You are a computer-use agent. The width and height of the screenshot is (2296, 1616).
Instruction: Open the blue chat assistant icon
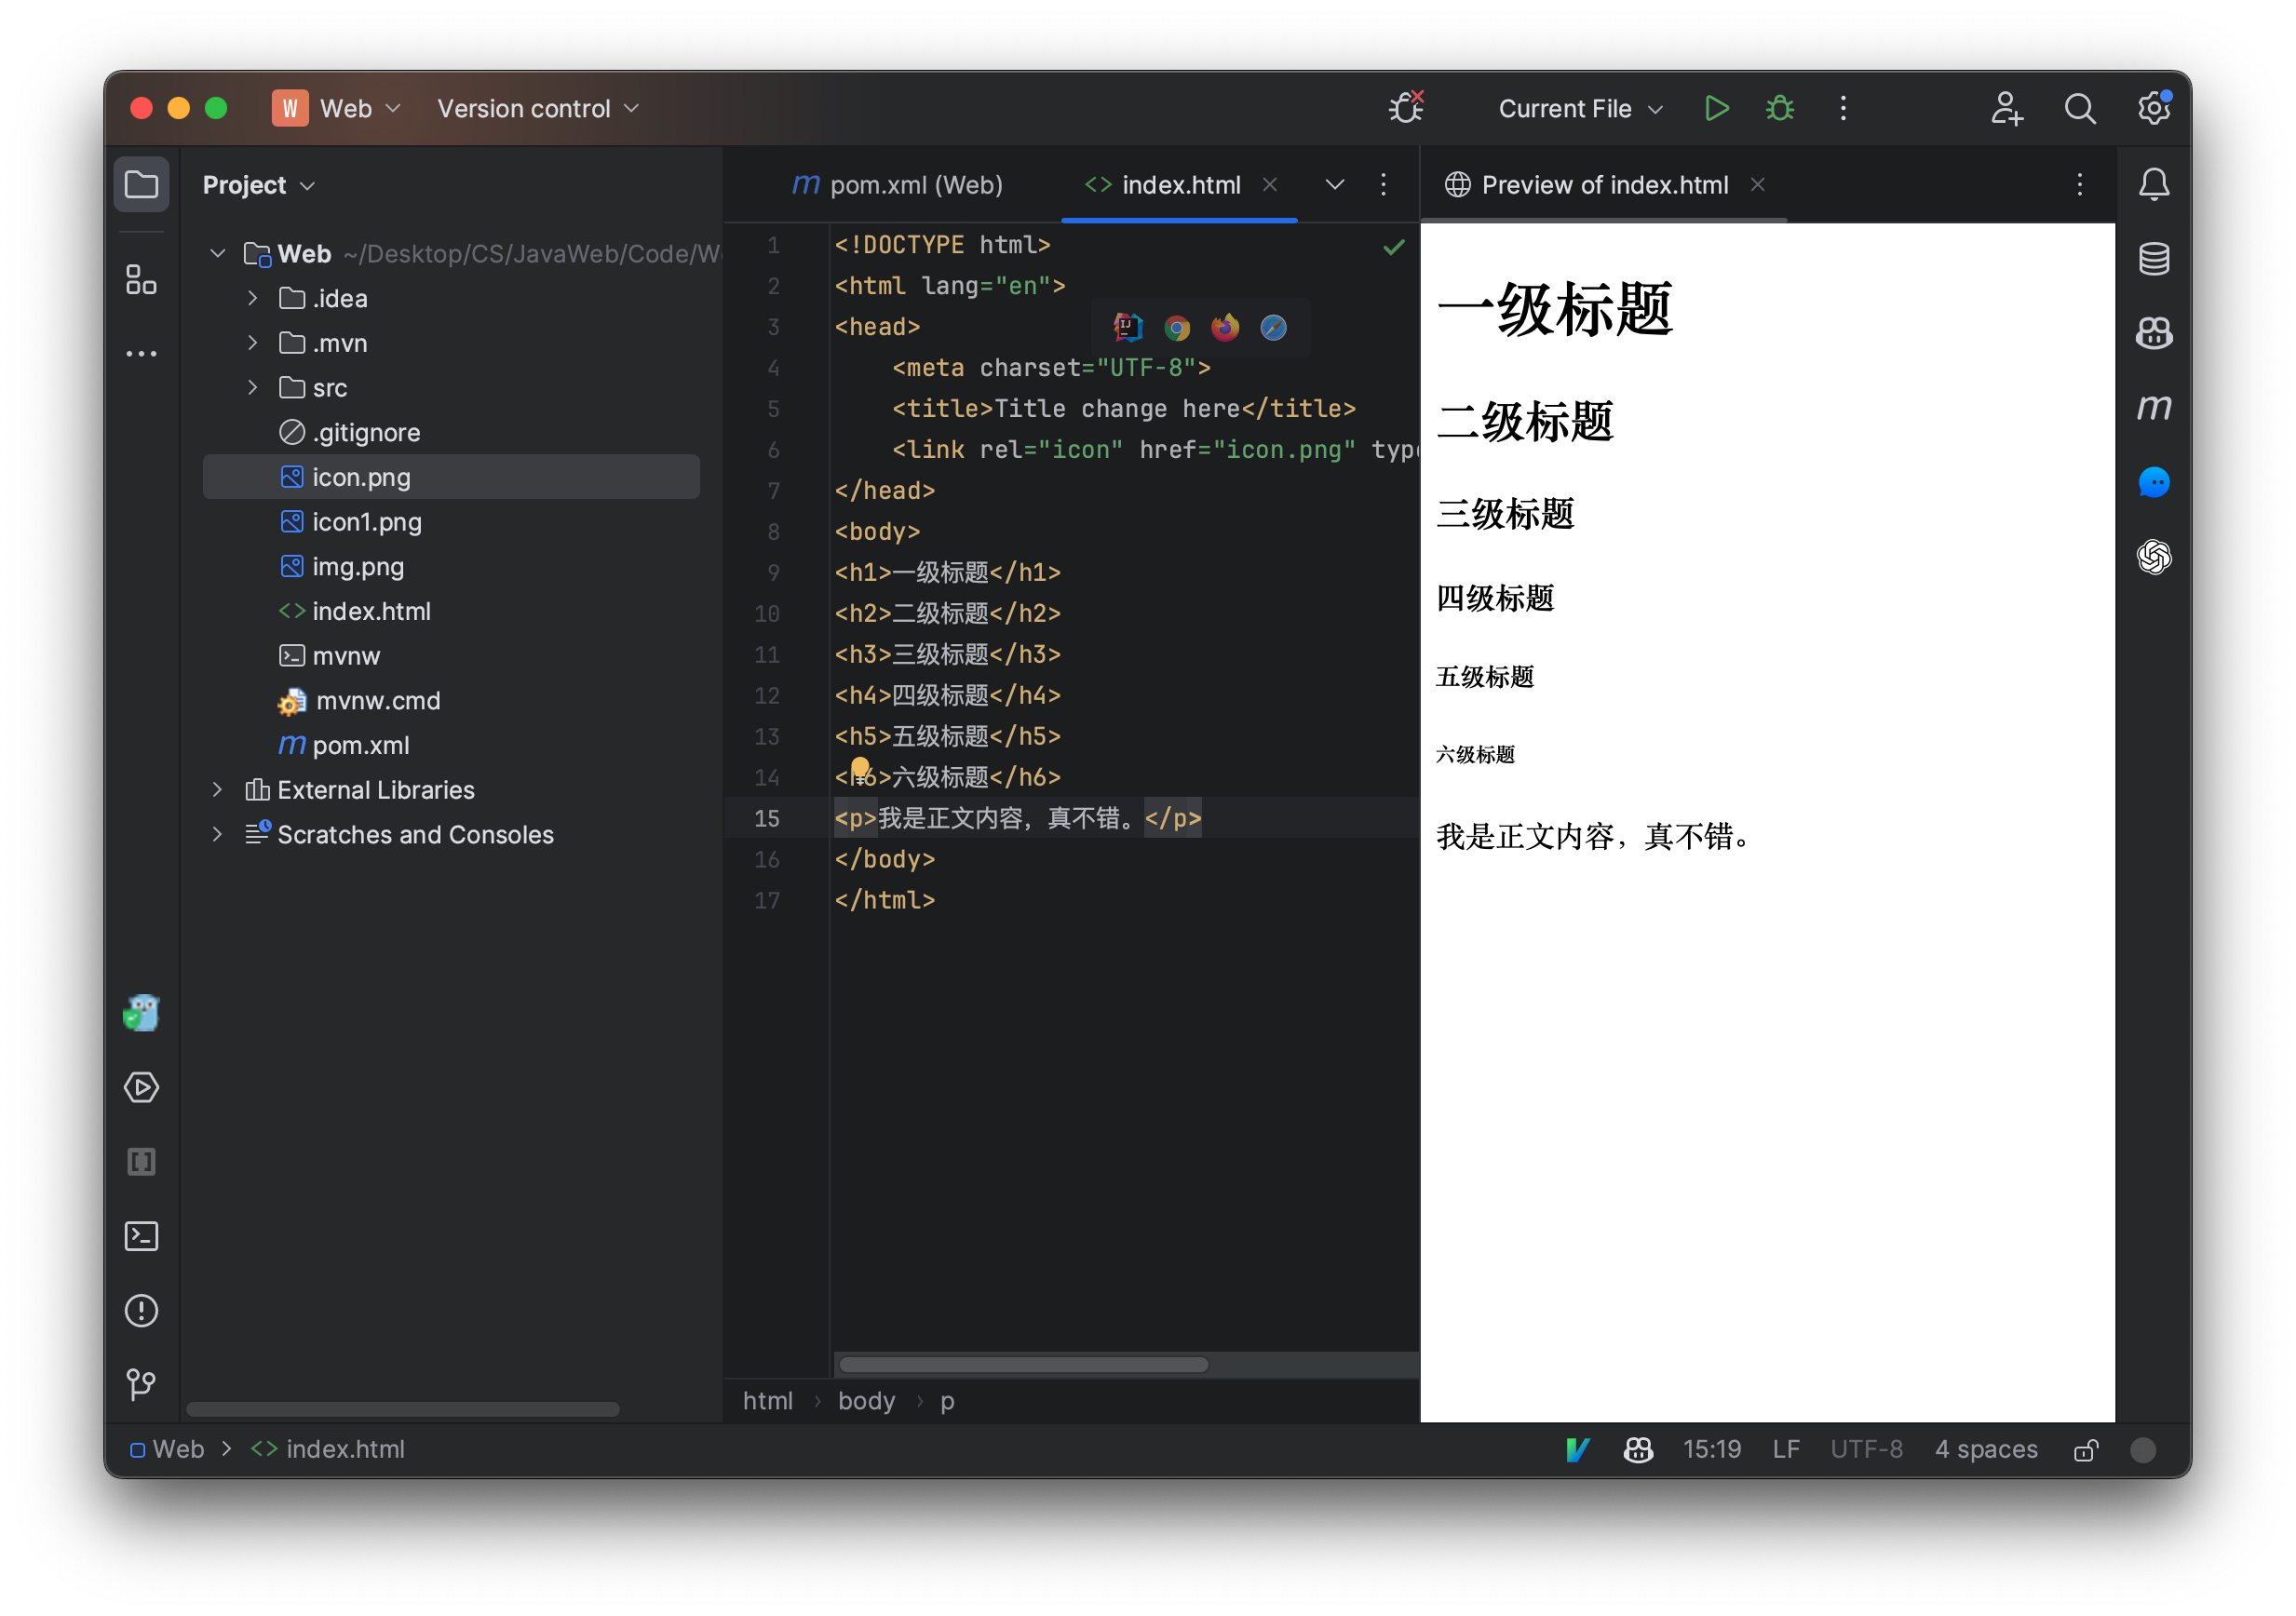tap(2153, 483)
